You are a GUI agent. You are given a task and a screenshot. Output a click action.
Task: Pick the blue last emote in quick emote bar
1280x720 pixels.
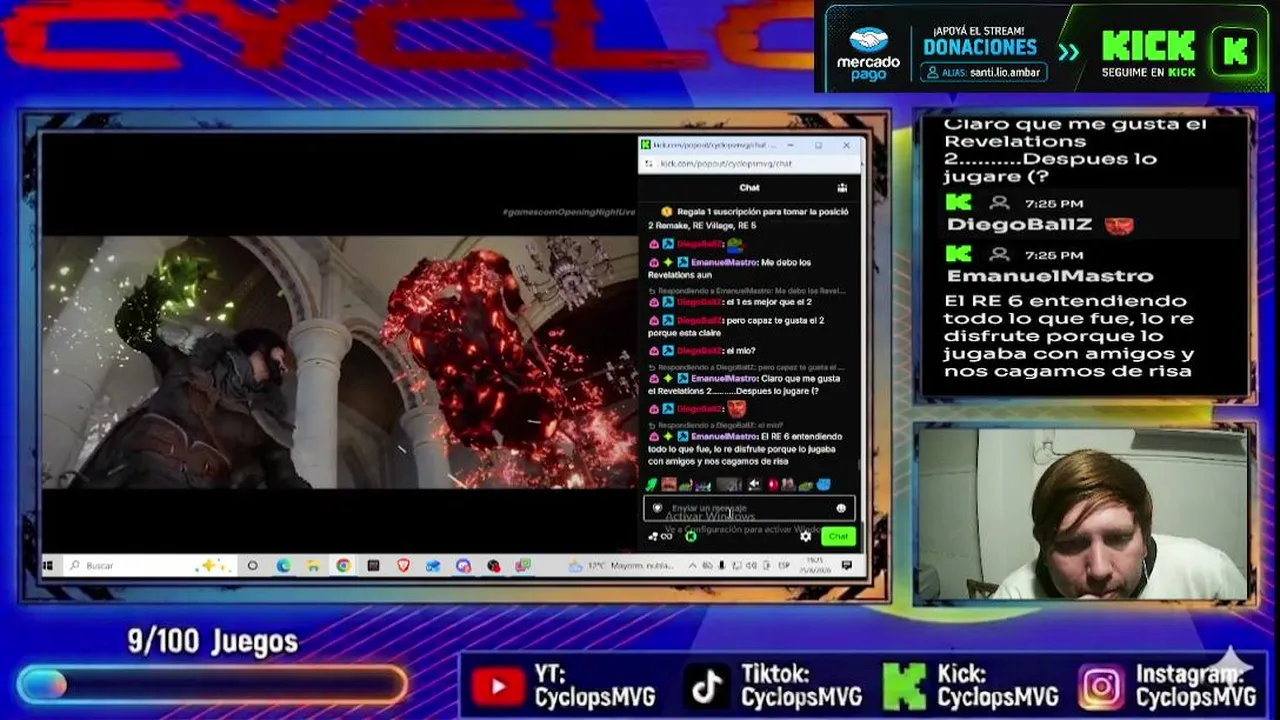tap(823, 485)
